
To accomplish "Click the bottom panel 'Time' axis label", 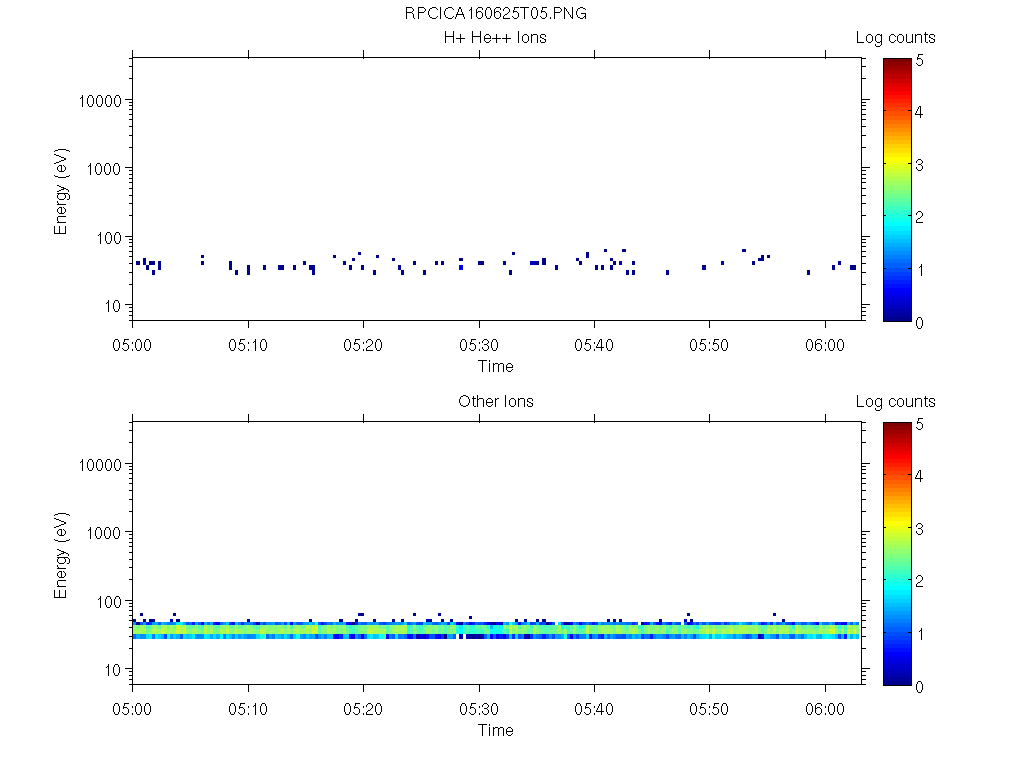I will point(496,730).
